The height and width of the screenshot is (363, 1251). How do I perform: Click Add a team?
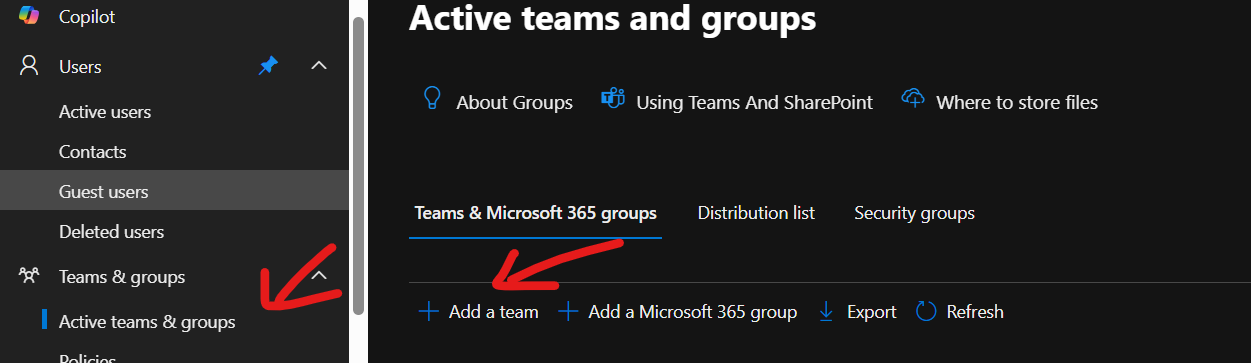[x=478, y=312]
